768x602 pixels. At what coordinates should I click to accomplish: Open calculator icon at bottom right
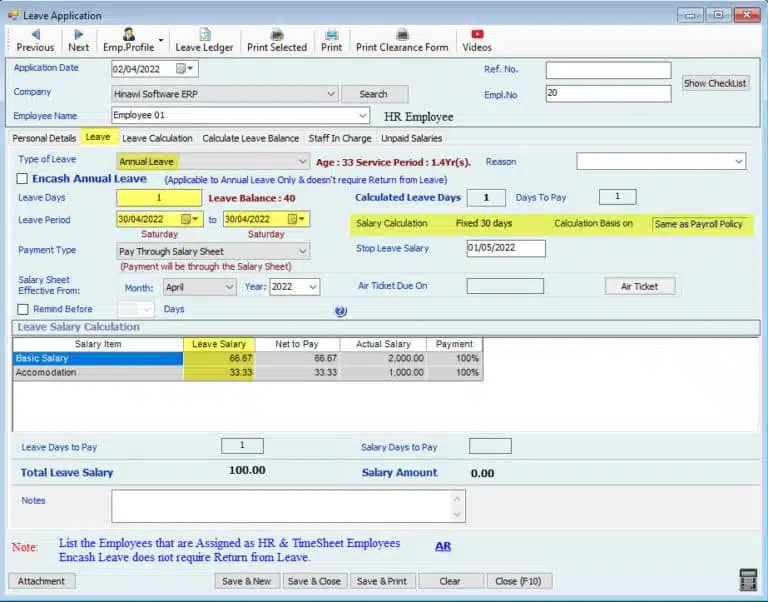pyautogui.click(x=748, y=580)
